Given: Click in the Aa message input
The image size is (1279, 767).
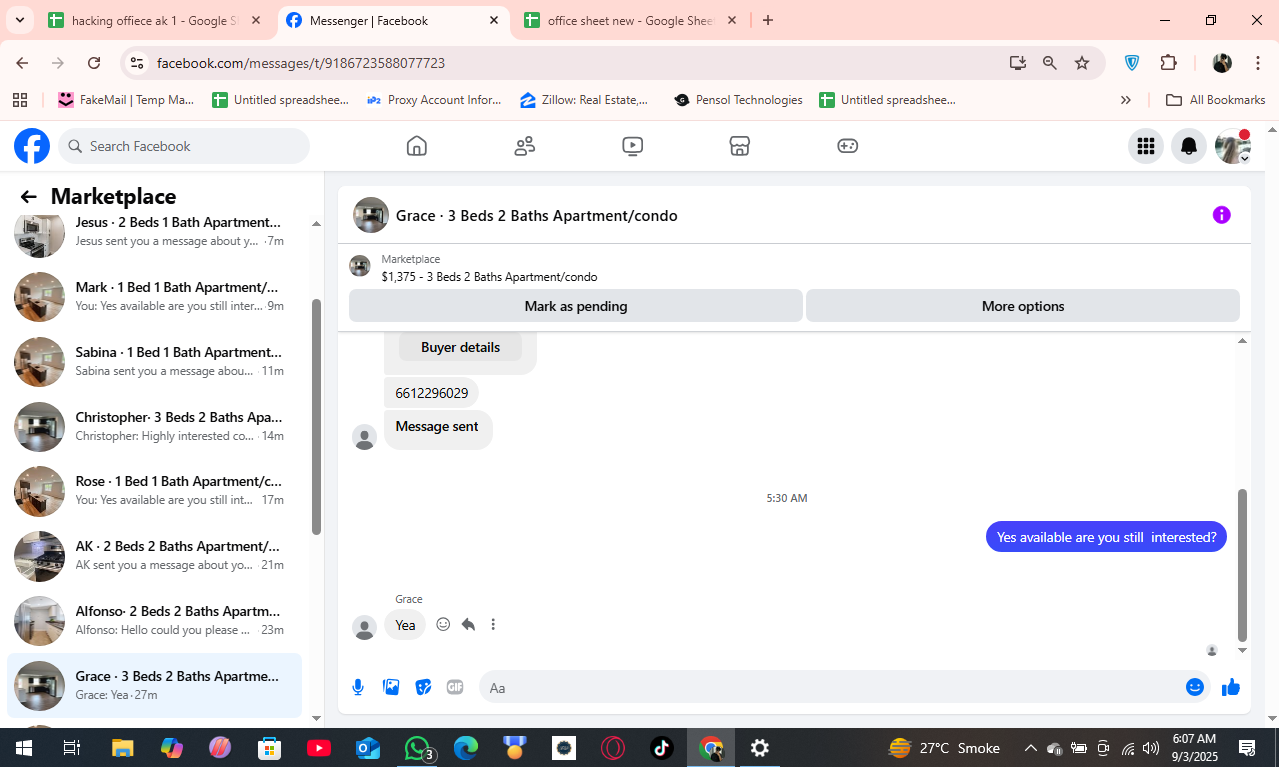Looking at the screenshot, I should tap(830, 687).
